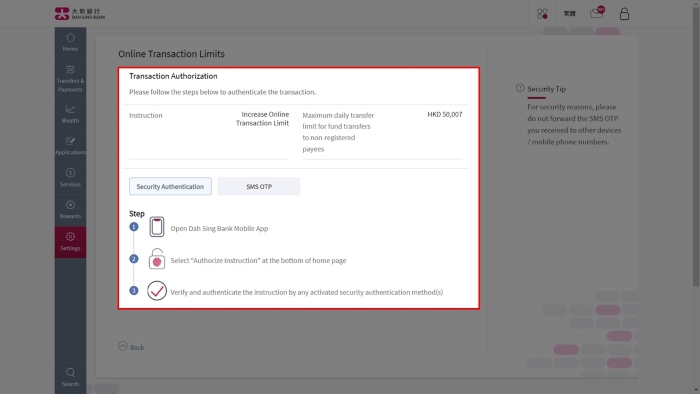Image resolution: width=700 pixels, height=394 pixels.
Task: Click the page vertical scrollbar
Action: click(696, 147)
